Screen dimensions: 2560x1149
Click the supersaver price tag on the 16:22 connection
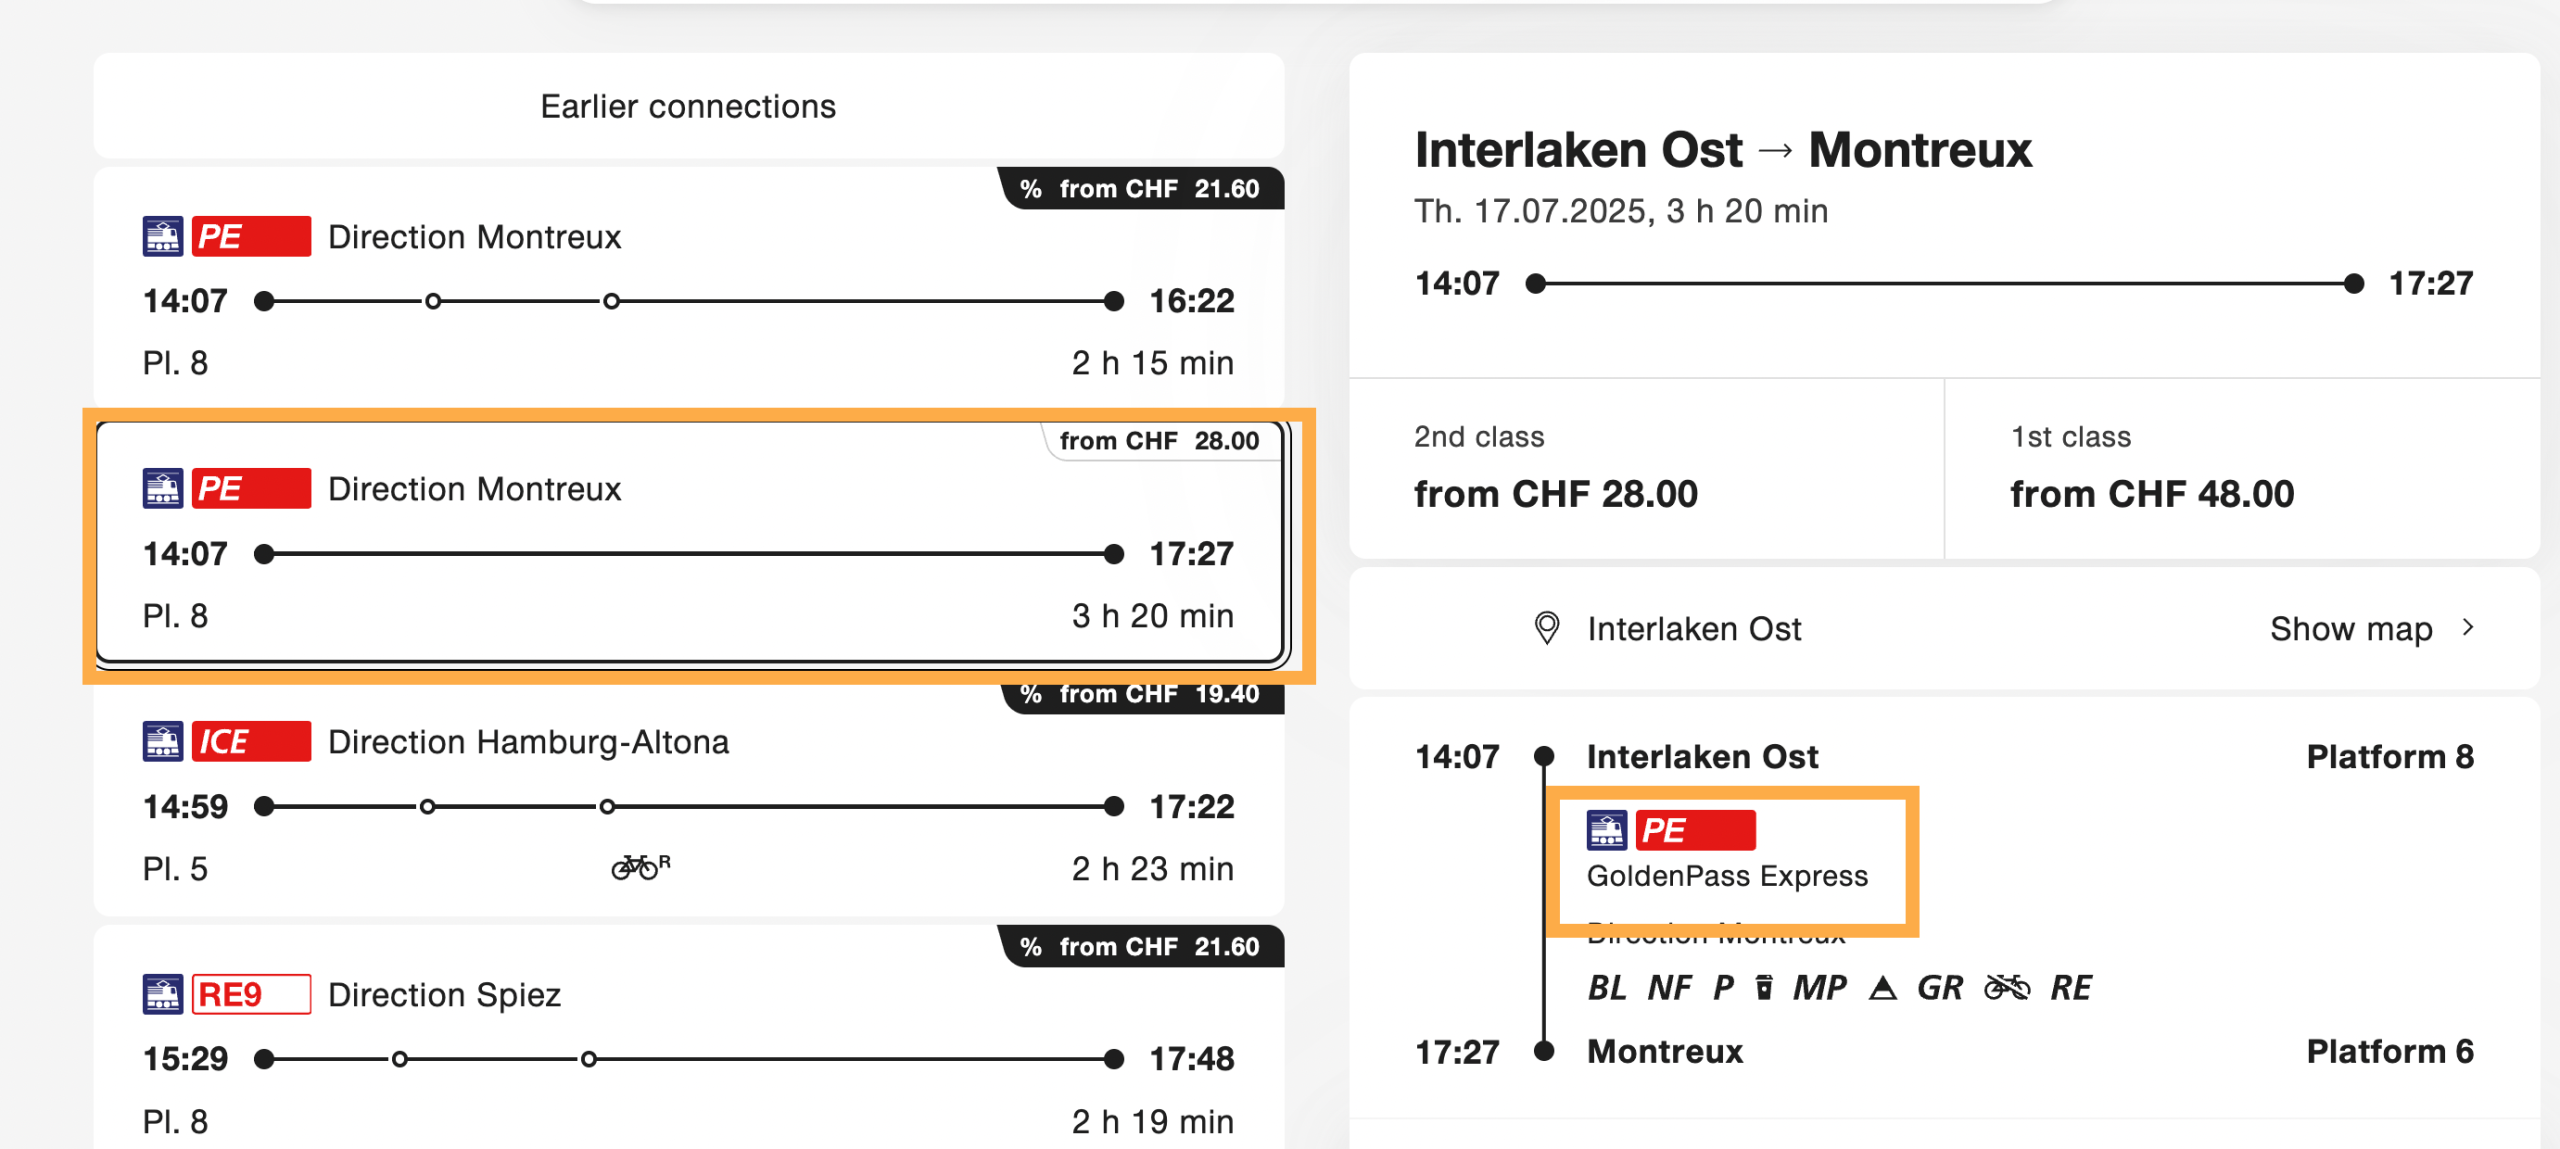1140,189
